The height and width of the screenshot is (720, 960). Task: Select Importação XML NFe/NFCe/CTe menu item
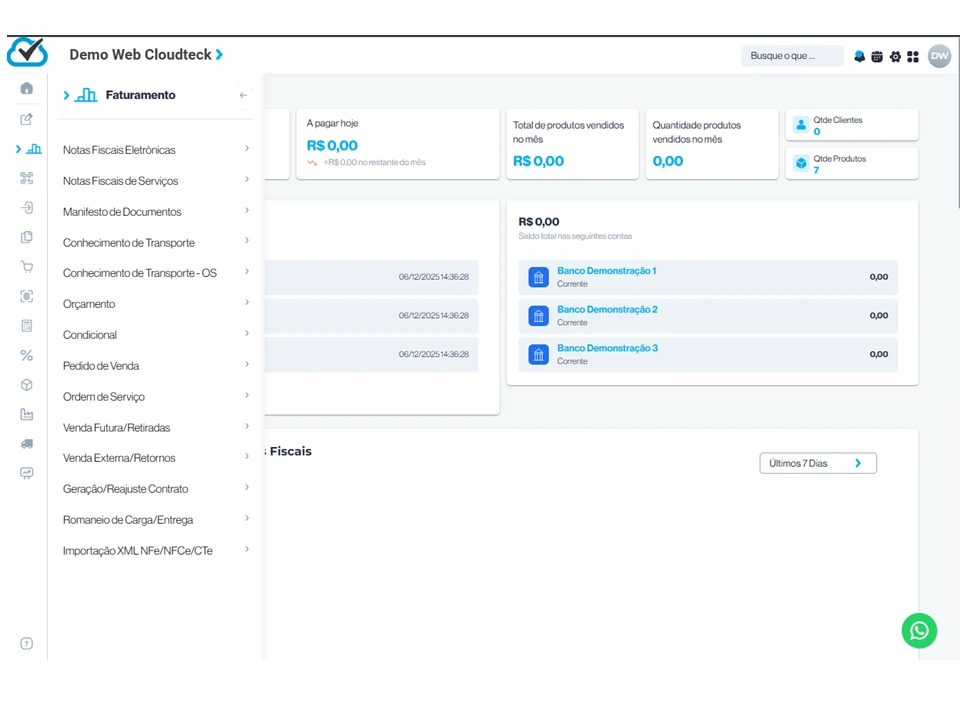[x=137, y=550]
